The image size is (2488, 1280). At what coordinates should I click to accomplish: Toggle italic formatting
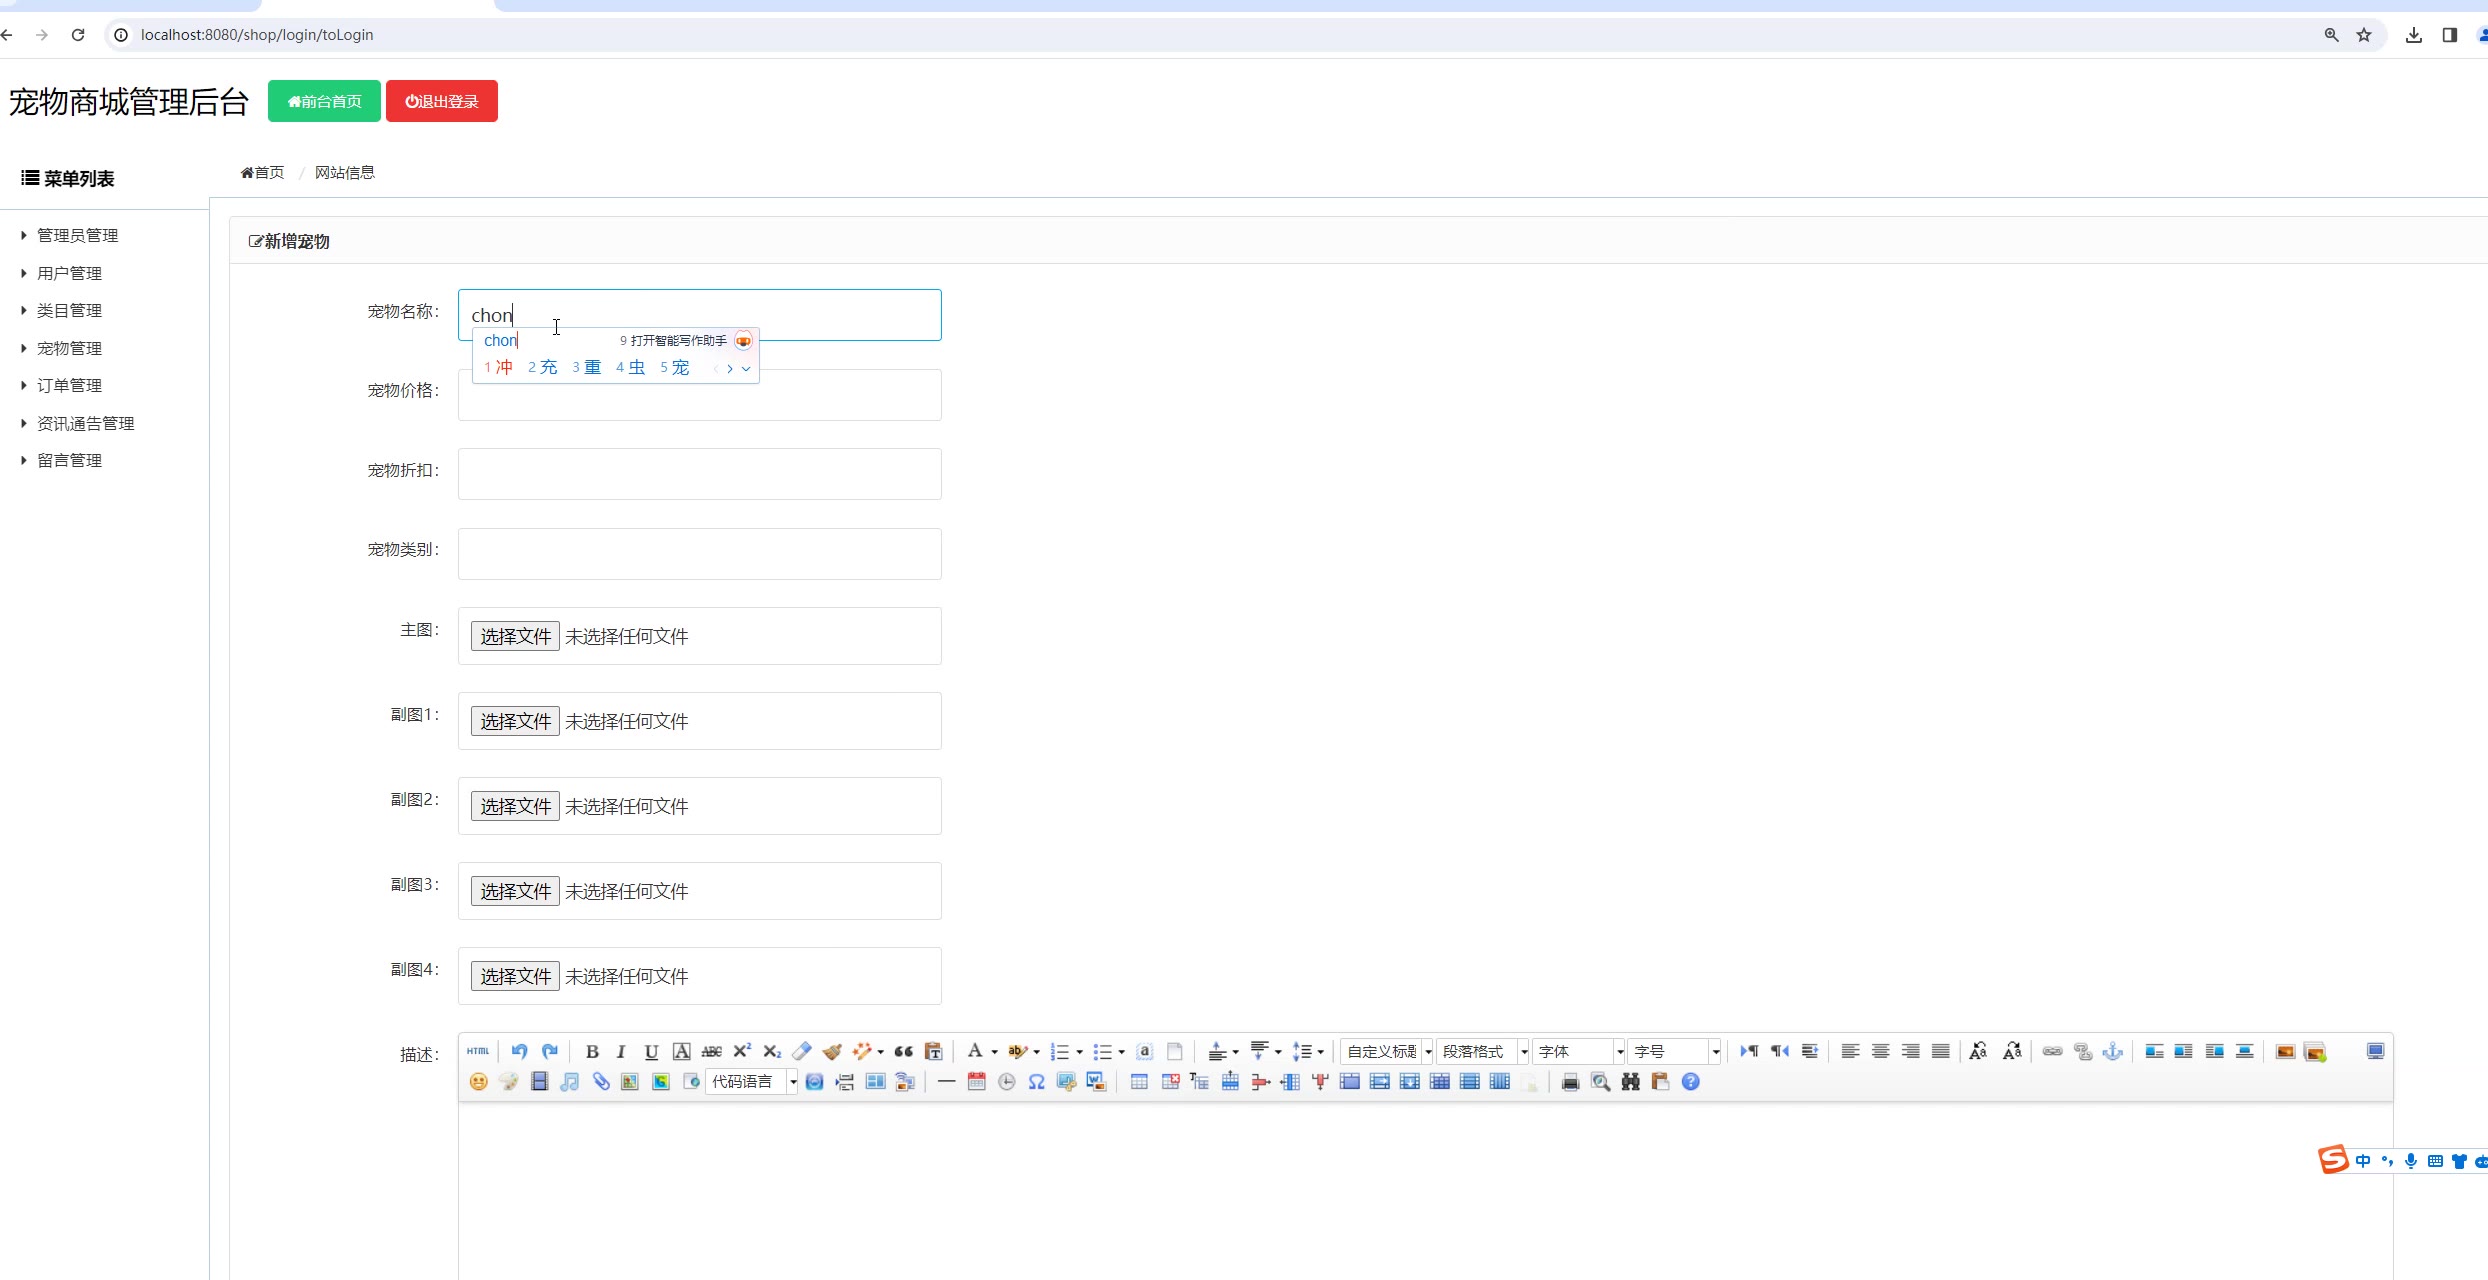pos(621,1051)
